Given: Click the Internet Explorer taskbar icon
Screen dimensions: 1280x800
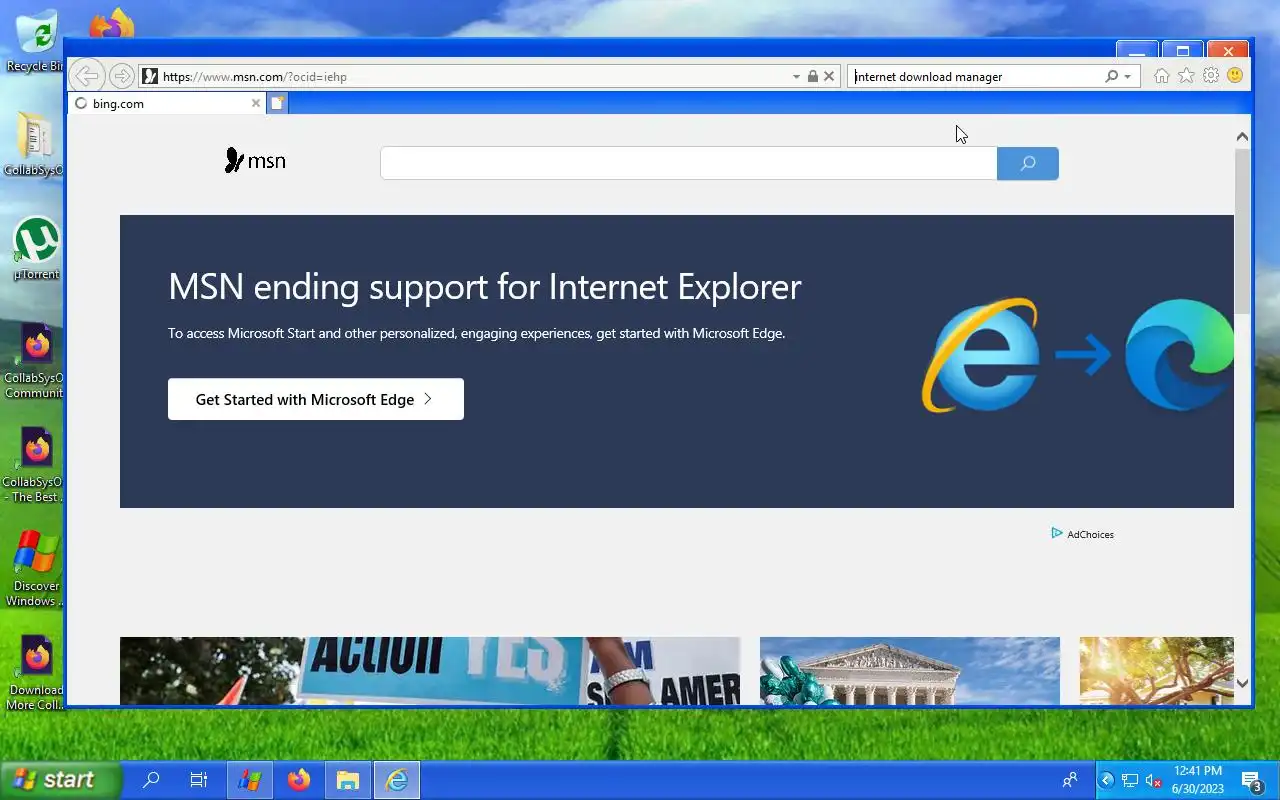Looking at the screenshot, I should coord(397,780).
